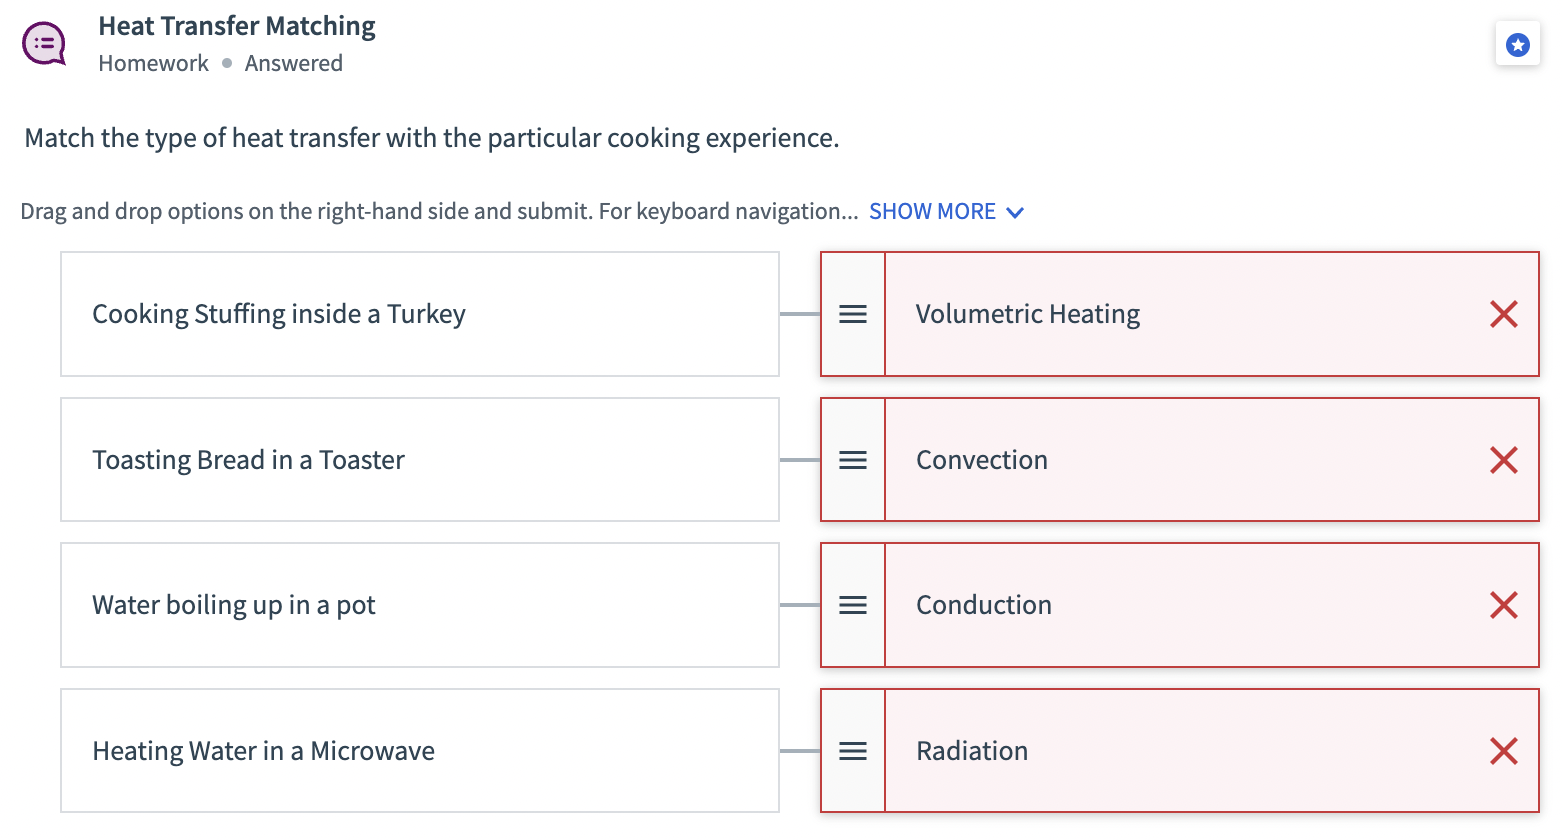Click the matching-question speech bubble icon

click(x=44, y=43)
